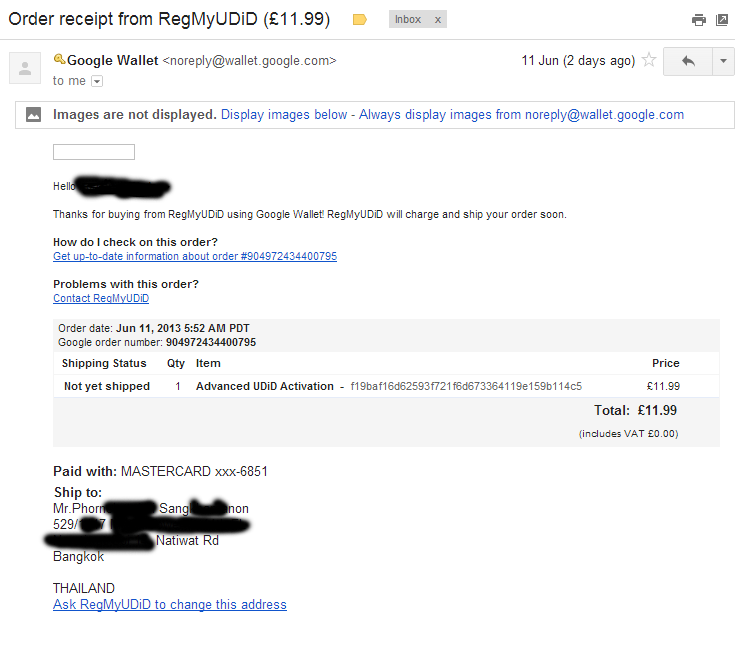Viewport: 747px width, 653px height.
Task: Click the Inbox label tag
Action: pyautogui.click(x=408, y=20)
